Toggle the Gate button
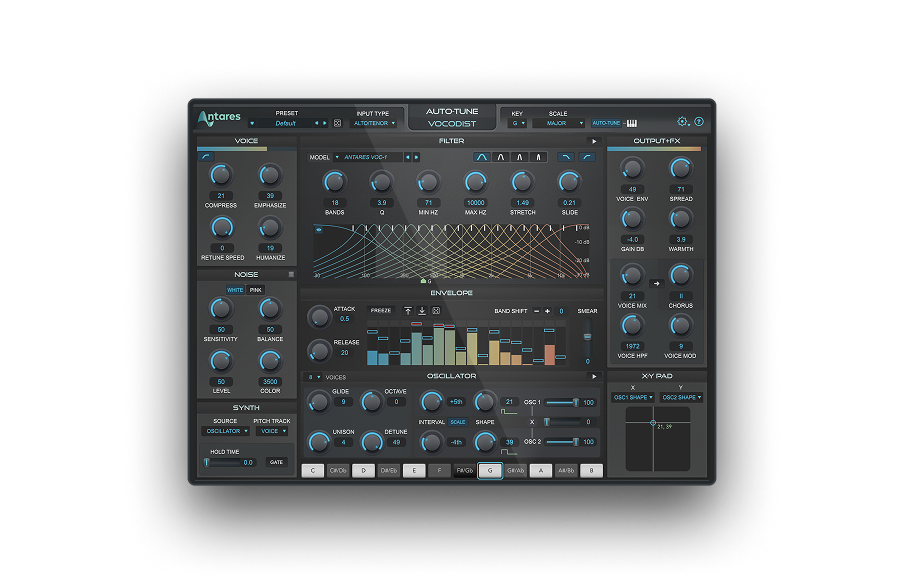904x584 pixels. (x=277, y=462)
